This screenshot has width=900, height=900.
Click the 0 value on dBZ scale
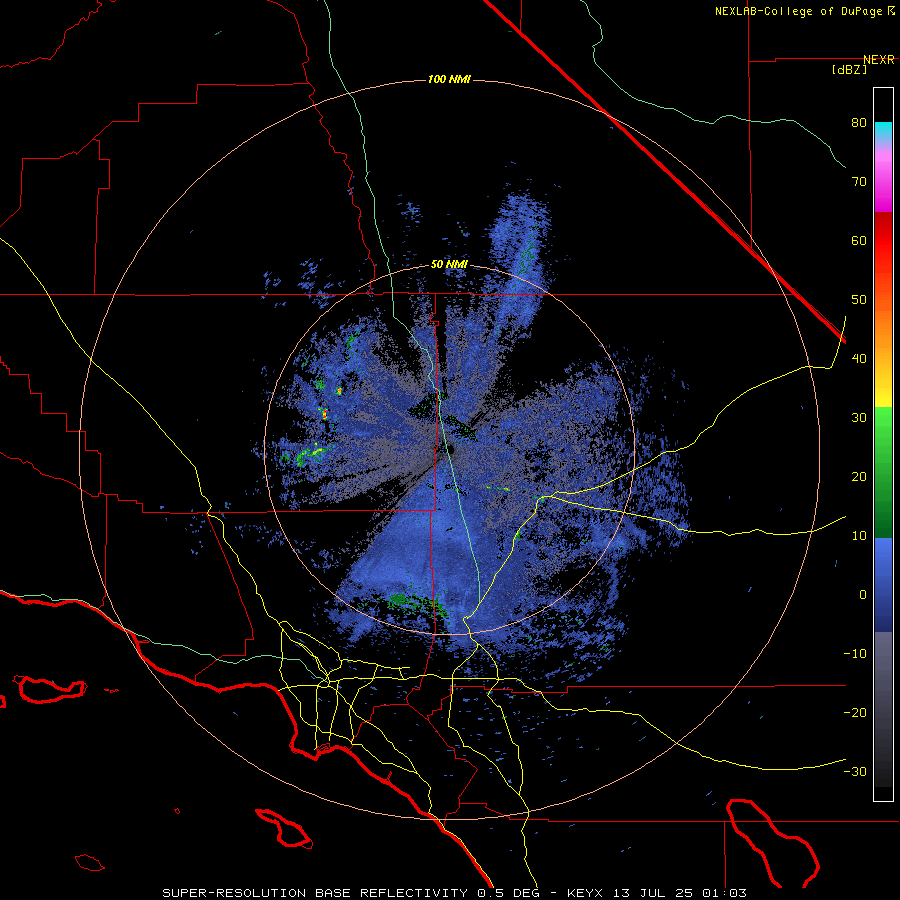pyautogui.click(x=863, y=595)
